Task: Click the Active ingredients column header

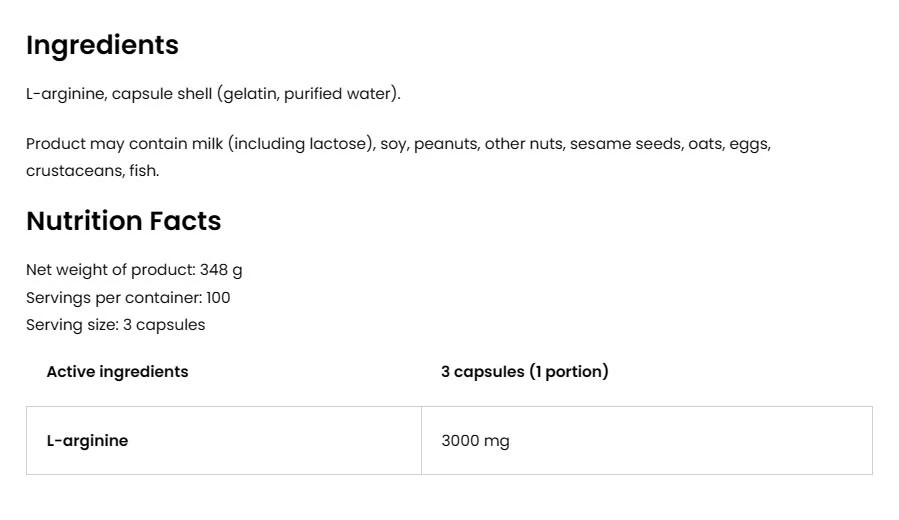Action: tap(117, 372)
